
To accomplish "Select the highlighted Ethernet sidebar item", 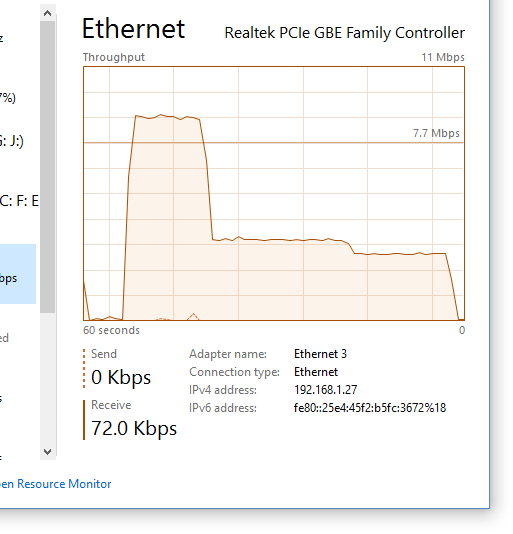I will point(18,274).
